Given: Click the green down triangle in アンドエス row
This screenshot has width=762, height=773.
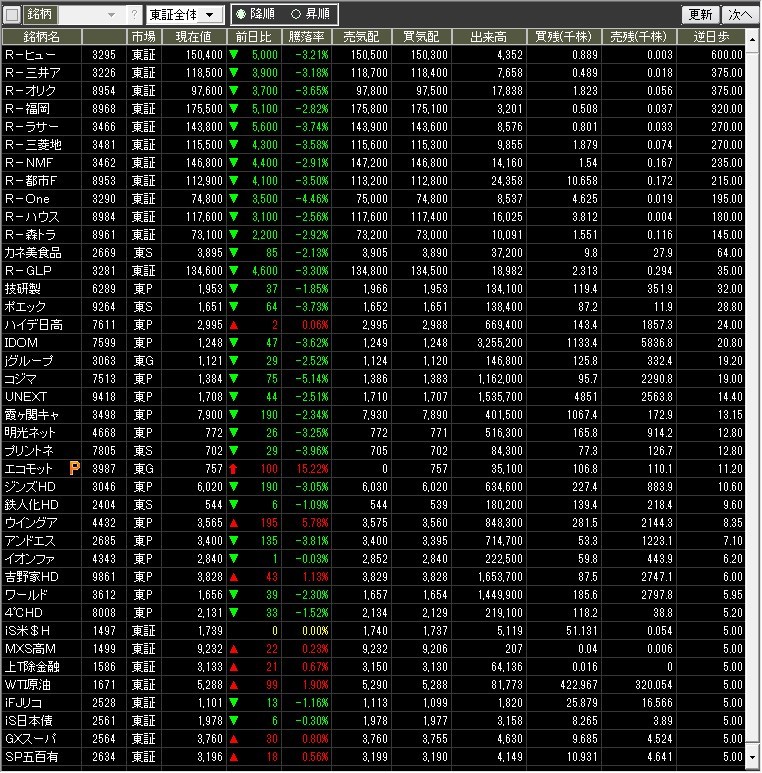Looking at the screenshot, I should 234,541.
